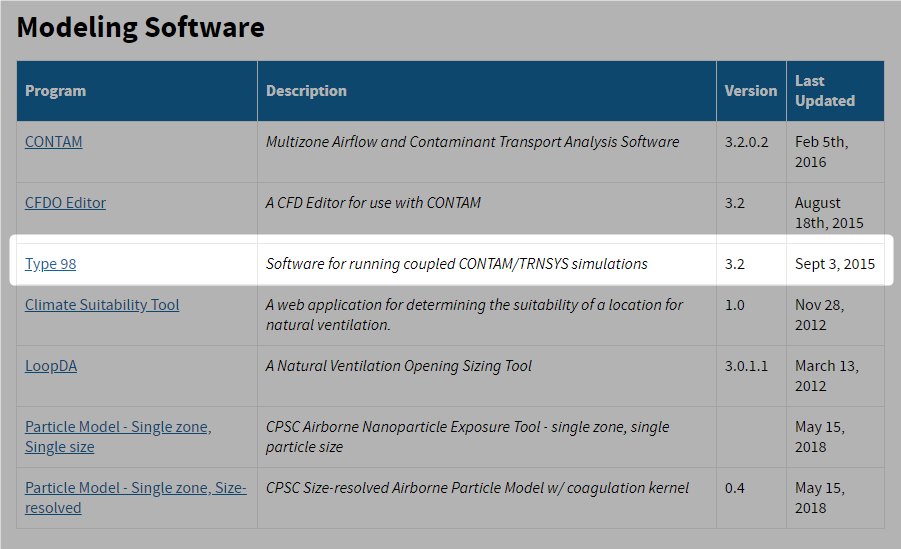Screen dimensions: 901x549
Task: Click the Version column header
Action: 750,91
